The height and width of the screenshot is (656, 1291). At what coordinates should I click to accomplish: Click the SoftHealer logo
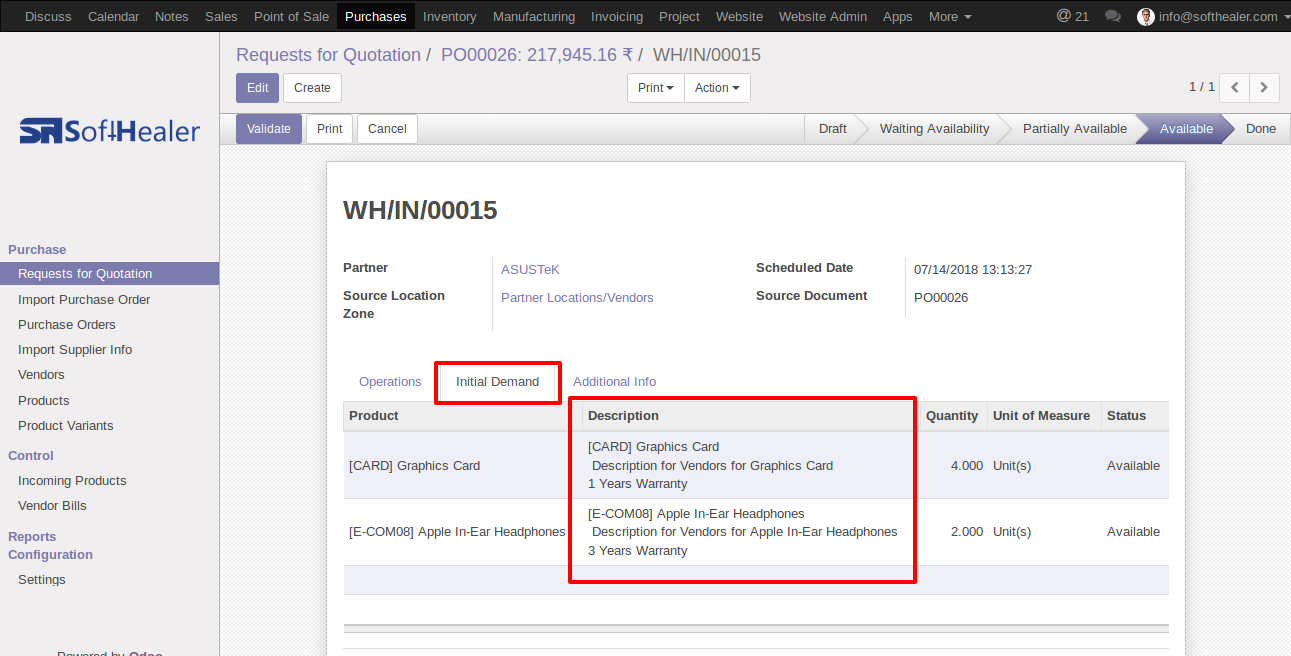coord(110,131)
